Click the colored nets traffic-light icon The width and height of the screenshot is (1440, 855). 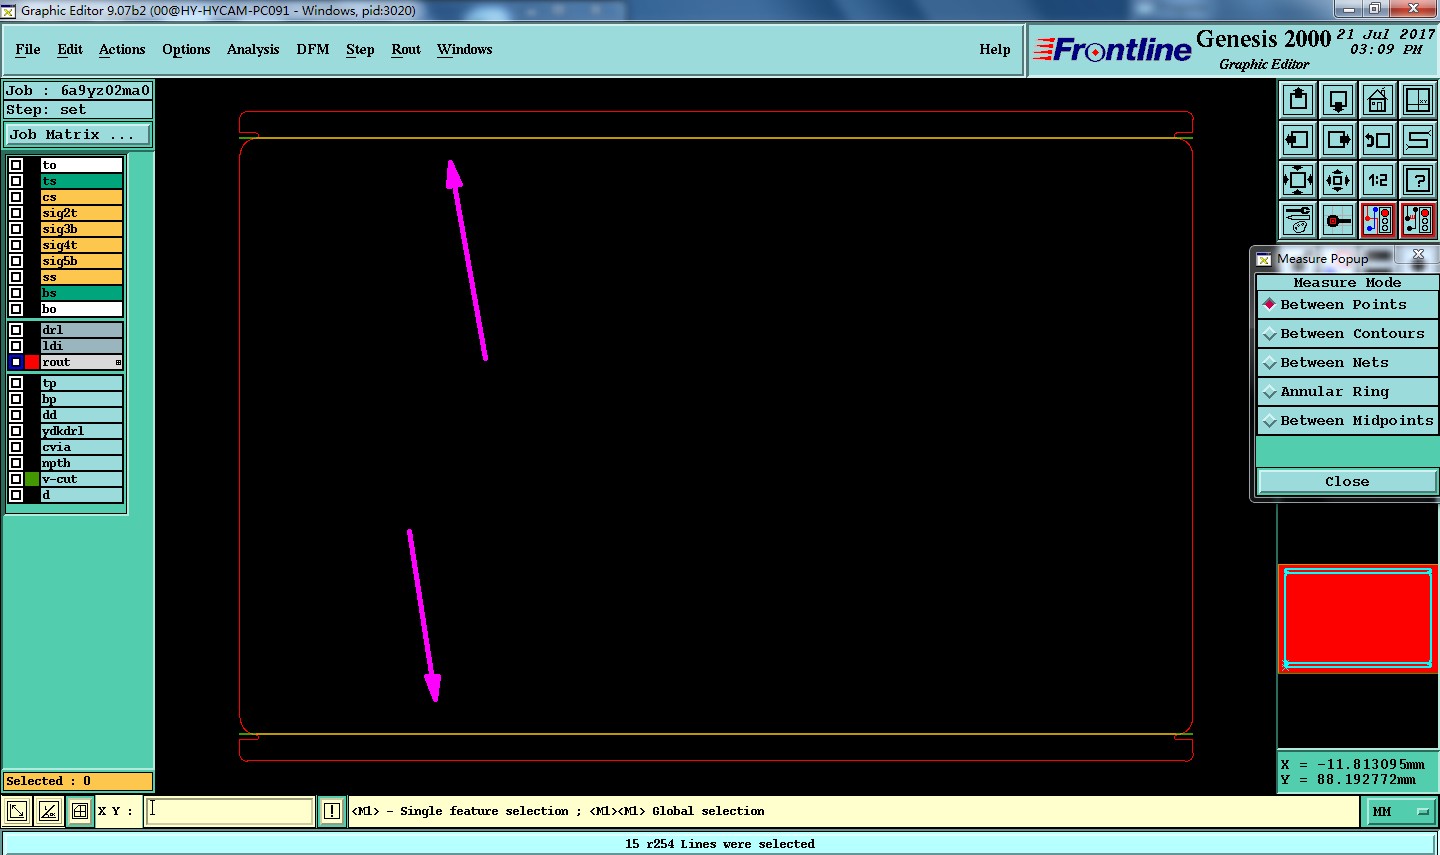point(1378,220)
